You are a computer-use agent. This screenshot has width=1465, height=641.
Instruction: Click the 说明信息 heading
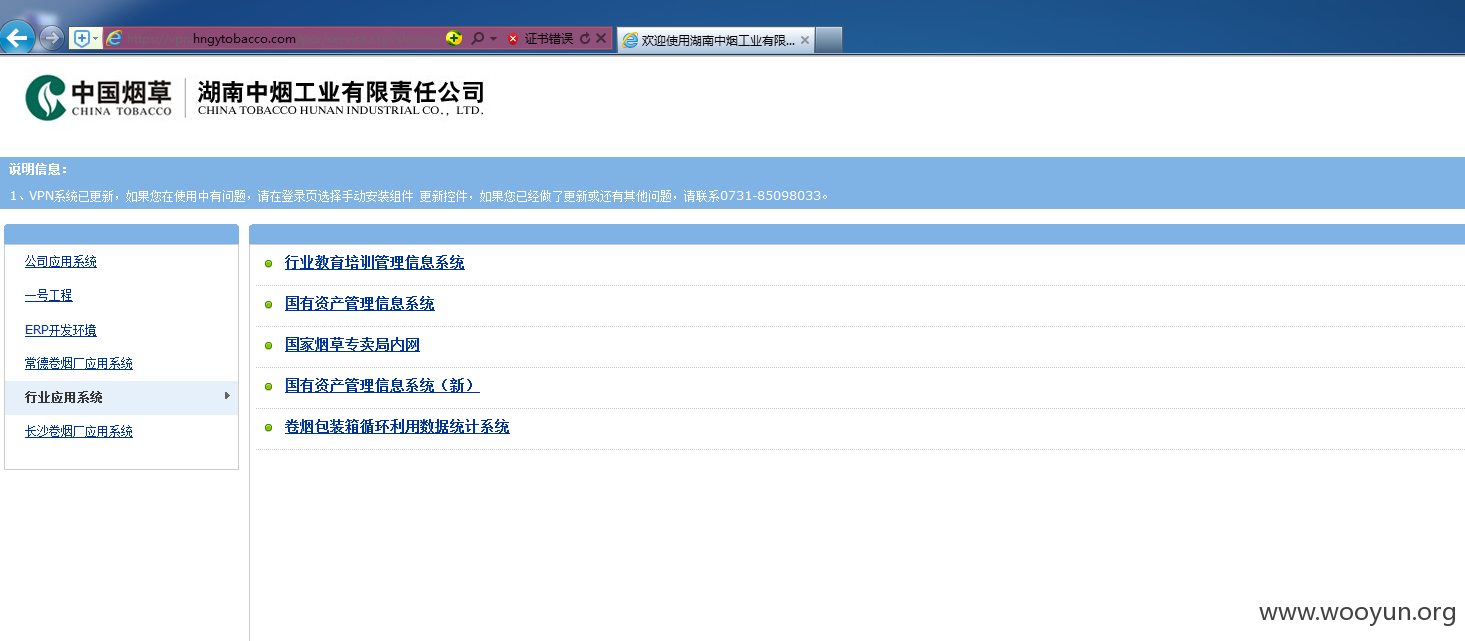[38, 170]
